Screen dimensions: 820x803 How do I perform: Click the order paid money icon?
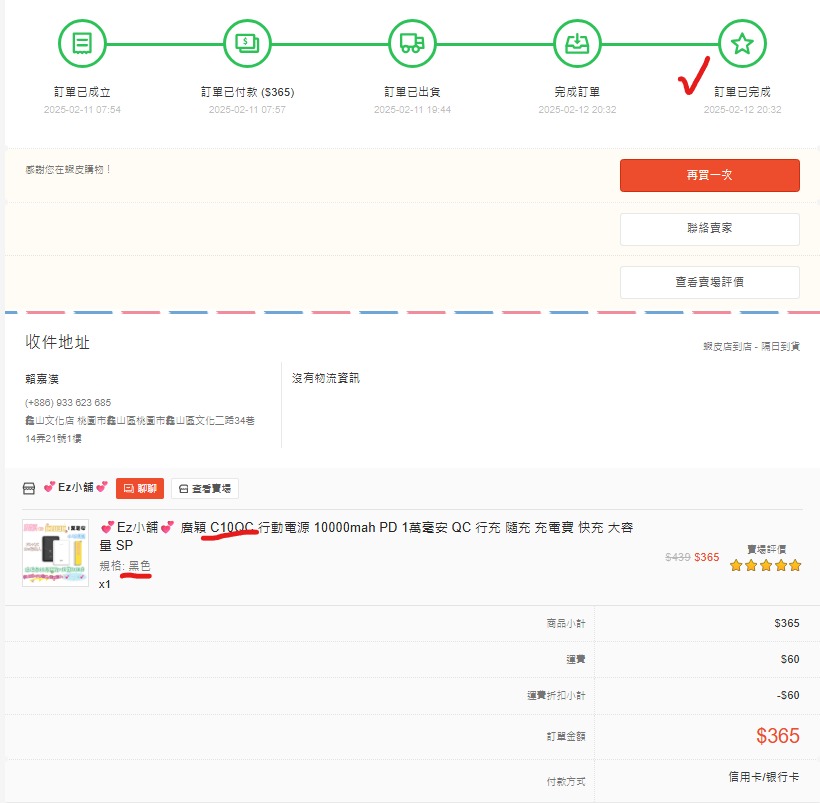[247, 44]
